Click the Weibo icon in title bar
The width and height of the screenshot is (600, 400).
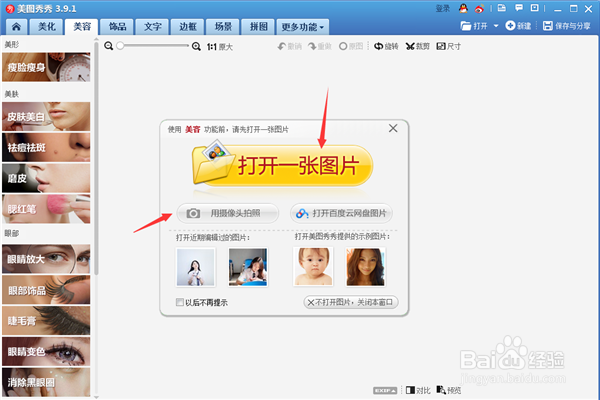(x=479, y=8)
